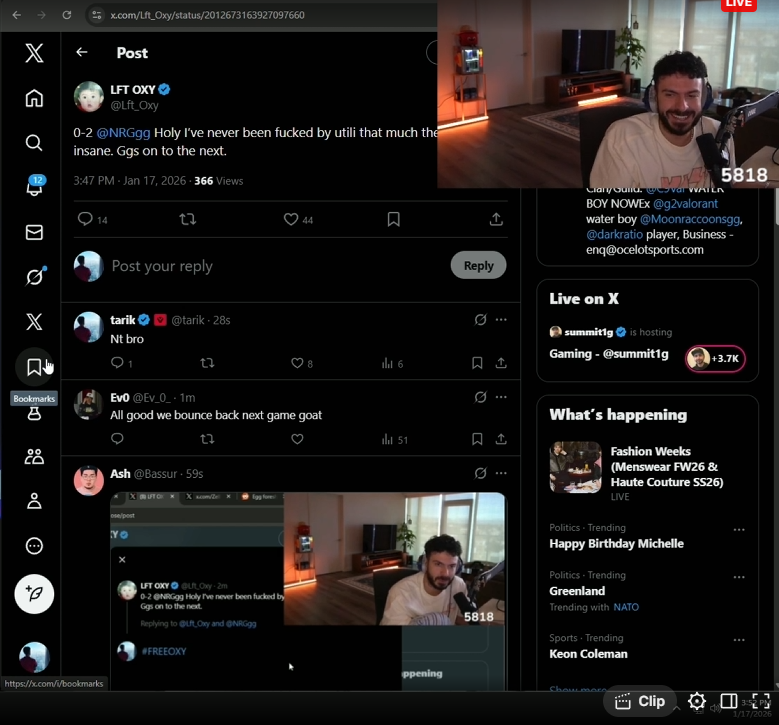The width and height of the screenshot is (779, 725).
Task: Ask Grok about tarik's reply
Action: 480,320
